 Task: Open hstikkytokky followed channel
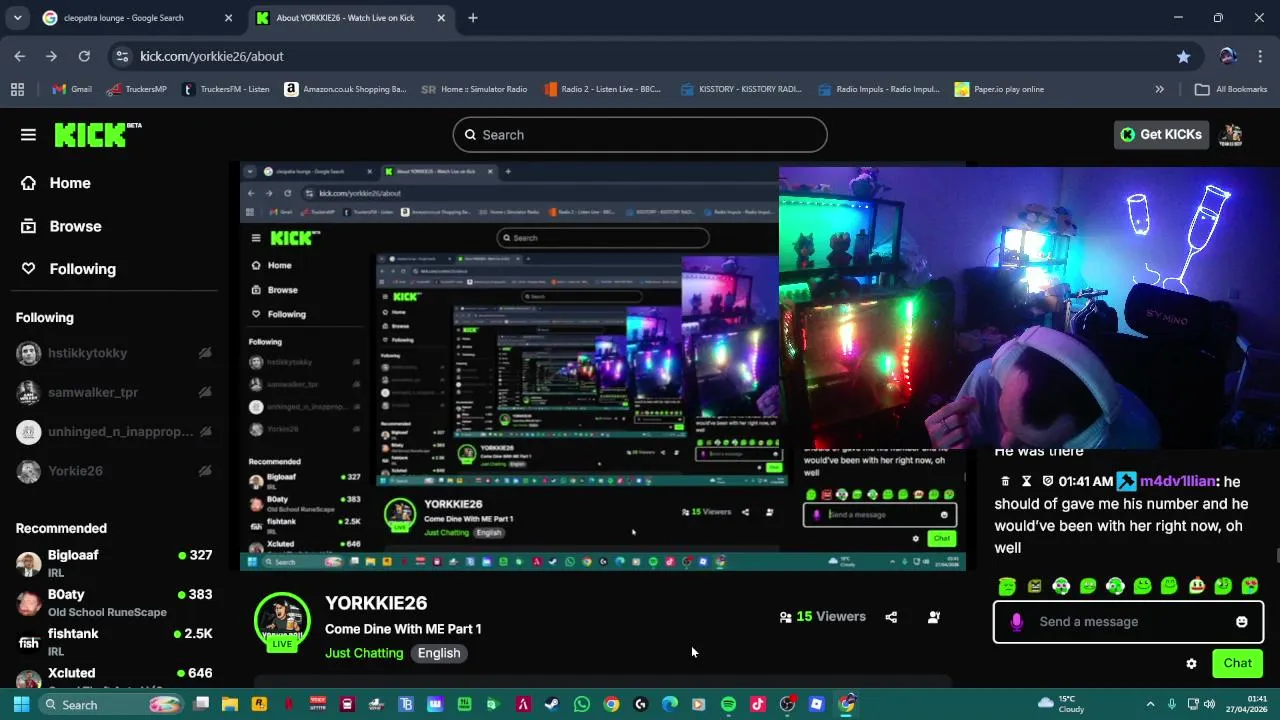[88, 353]
